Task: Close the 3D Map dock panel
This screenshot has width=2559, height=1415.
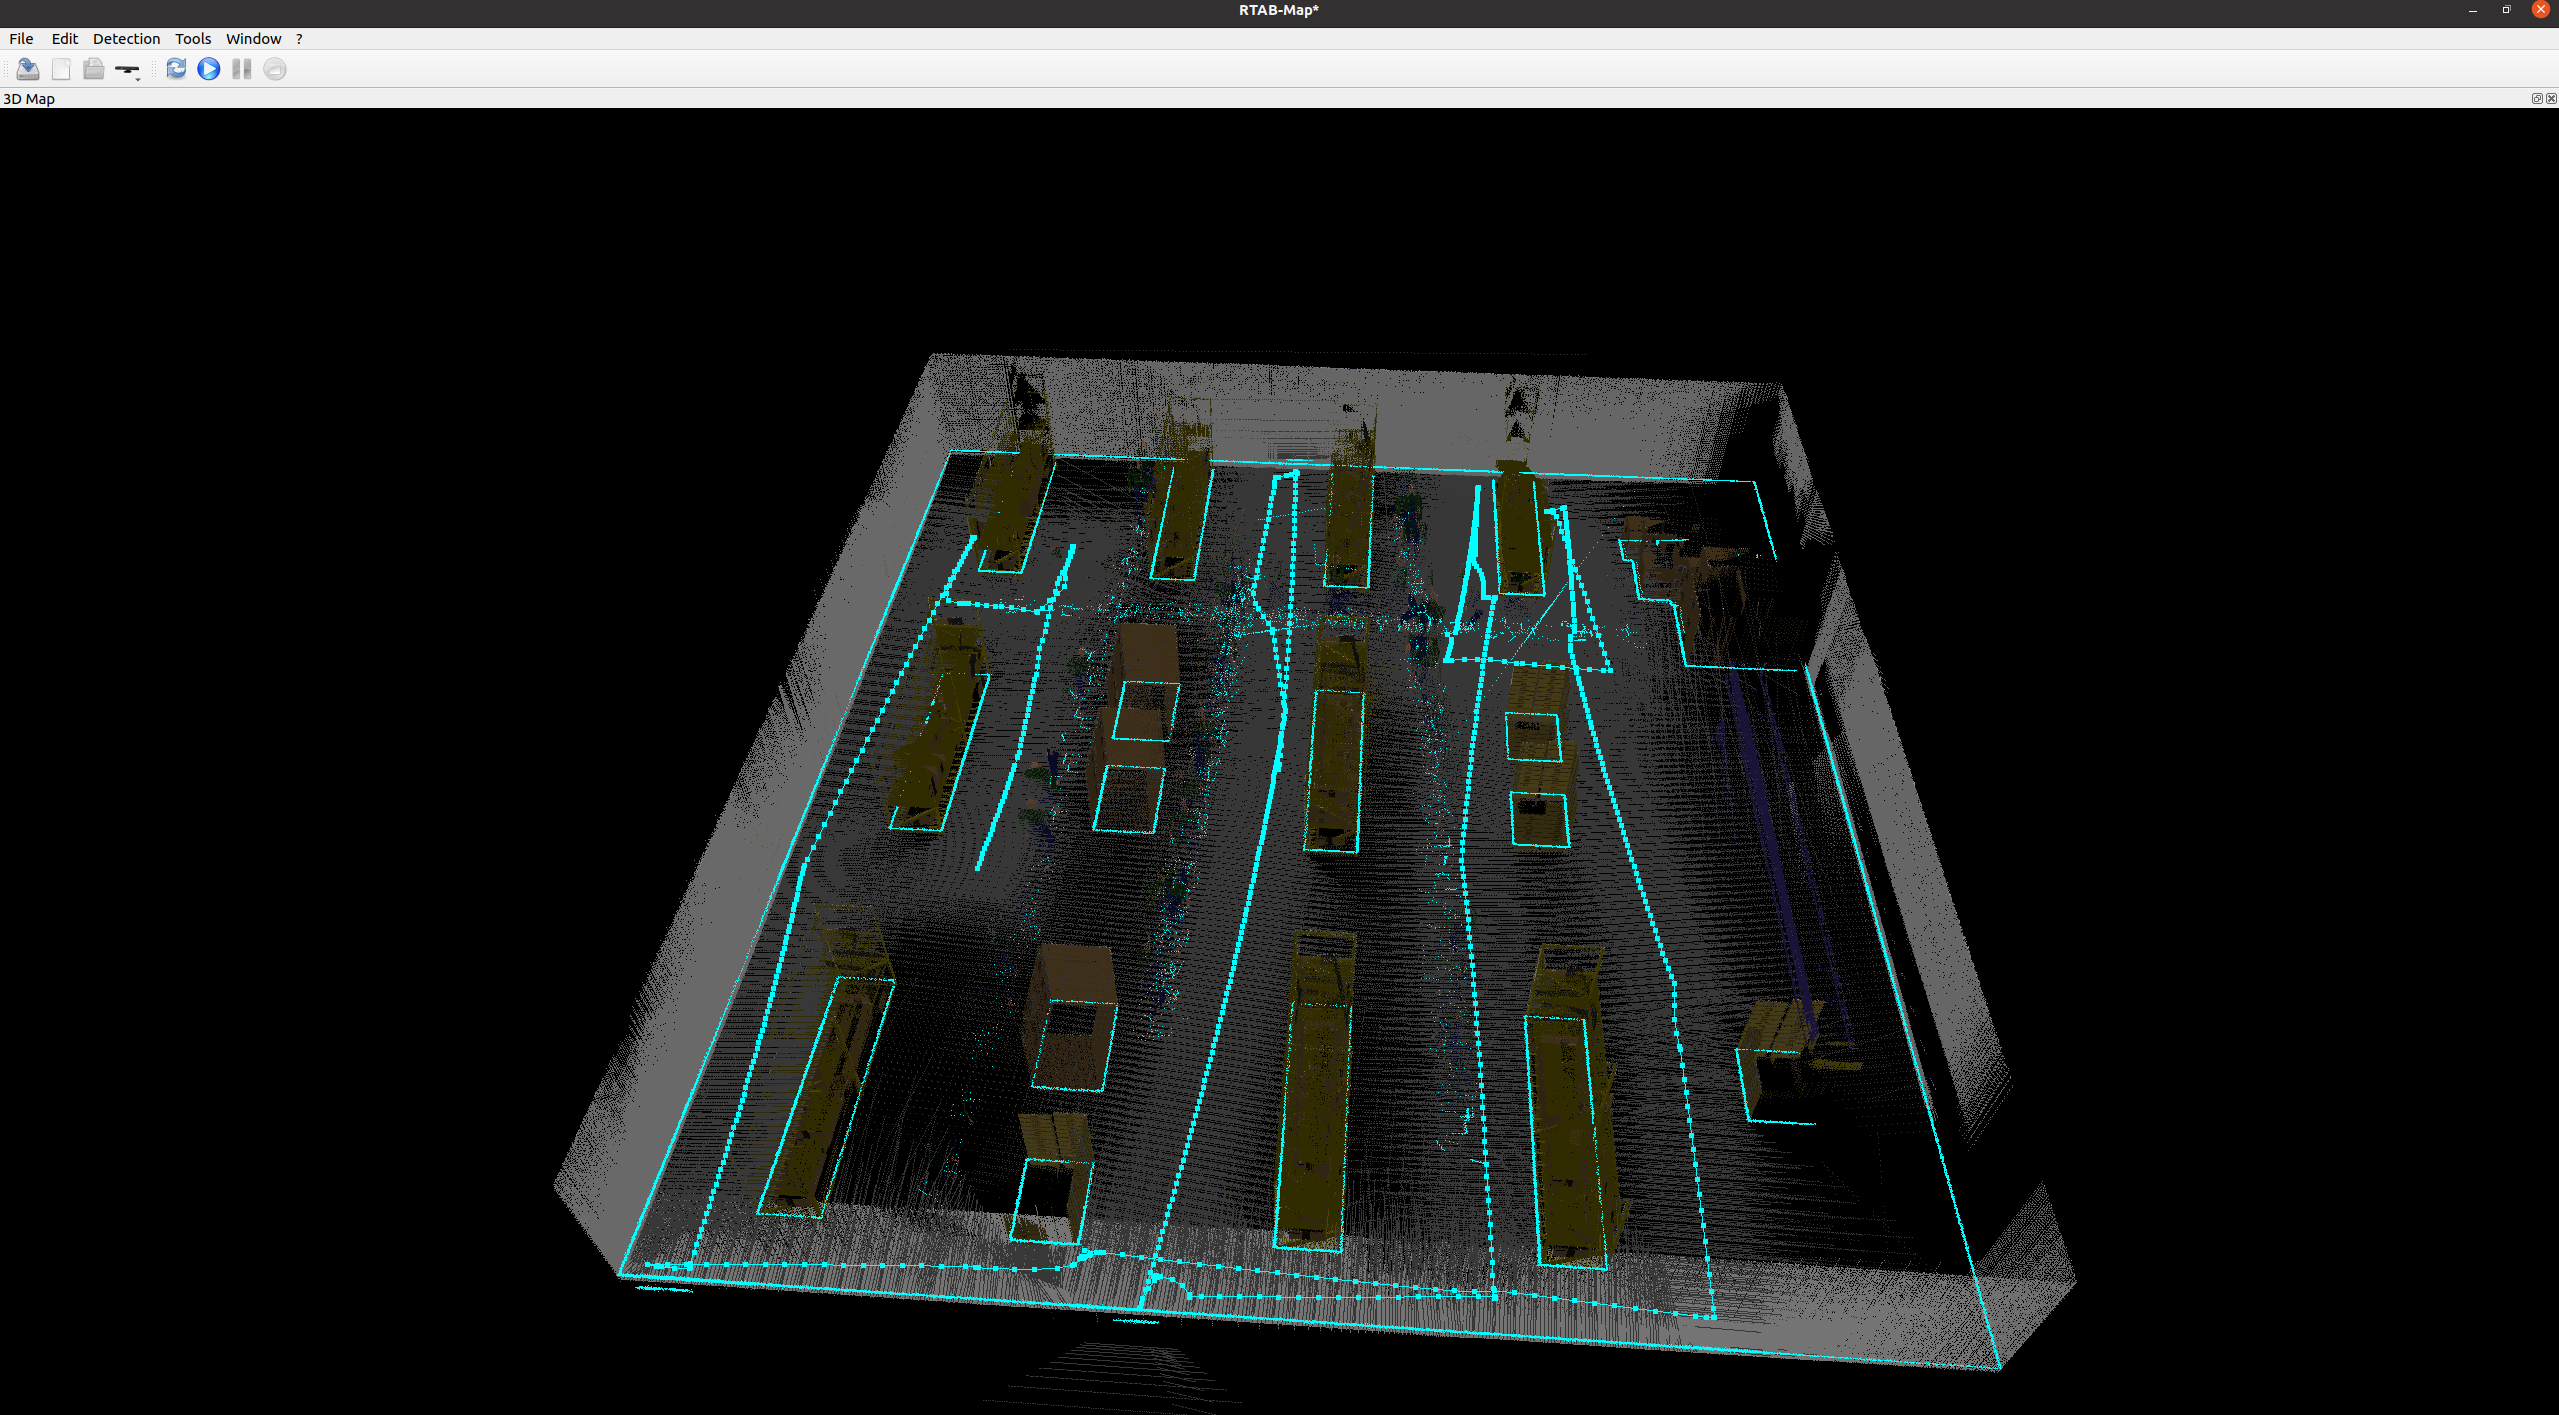Action: pos(2551,98)
